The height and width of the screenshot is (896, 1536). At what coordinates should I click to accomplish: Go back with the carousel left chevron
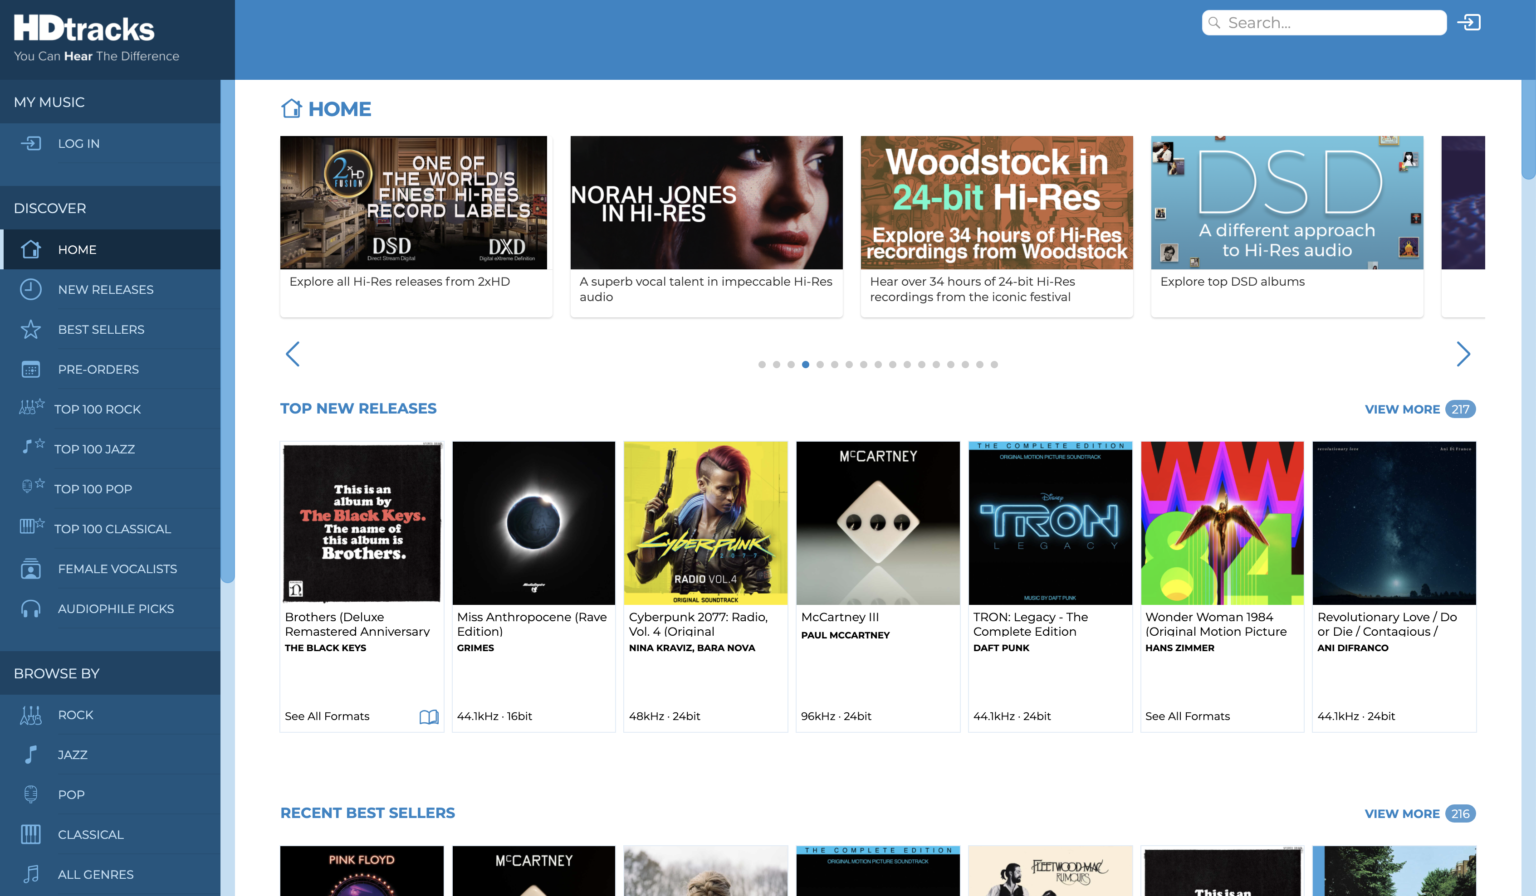[x=293, y=354]
